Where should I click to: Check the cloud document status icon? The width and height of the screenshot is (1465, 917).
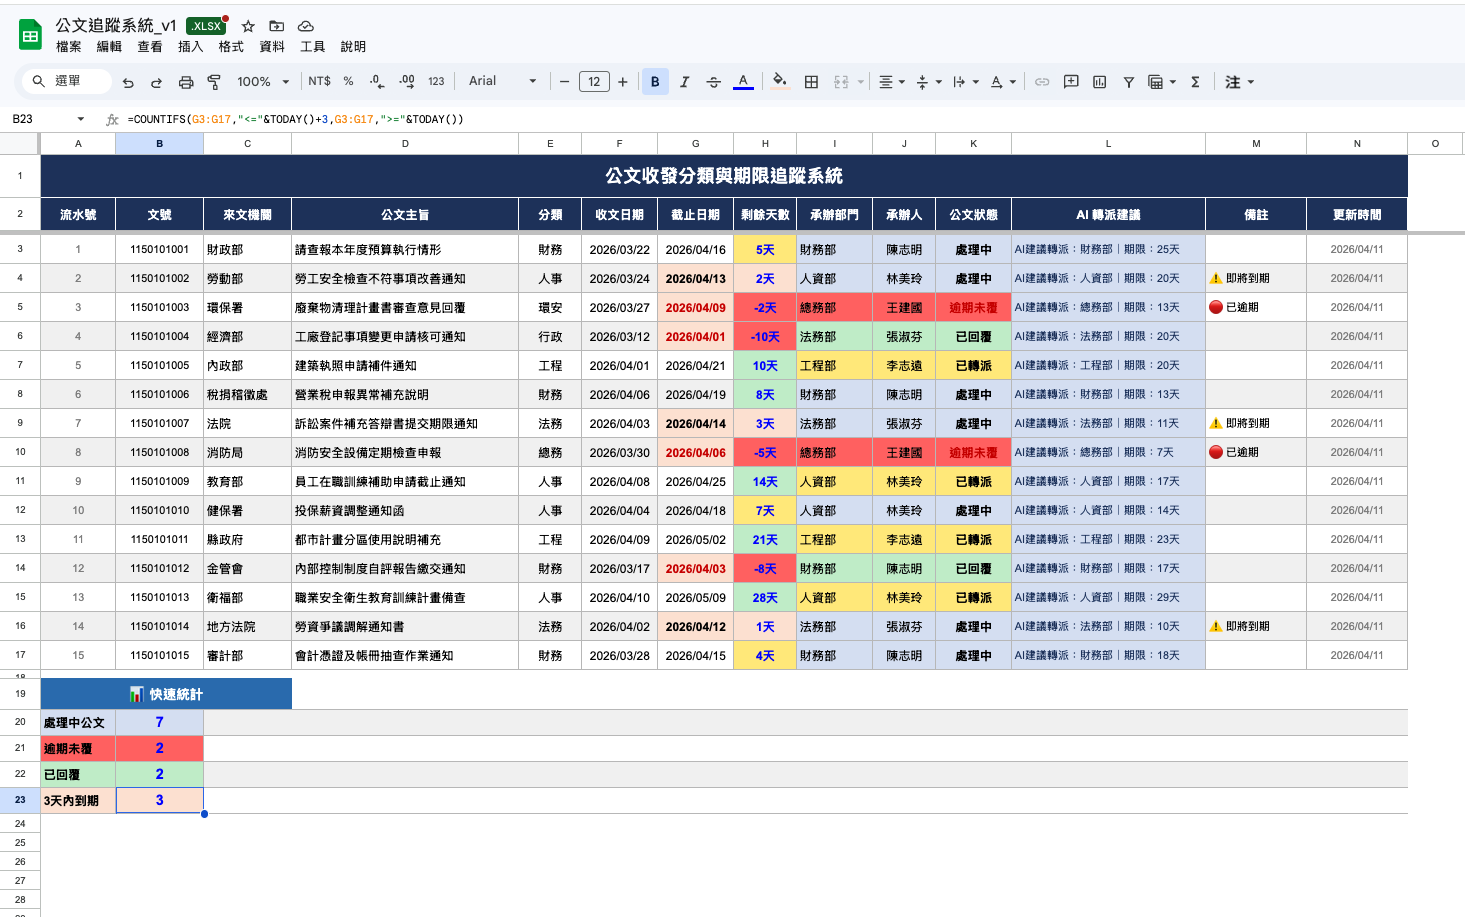coord(306,26)
